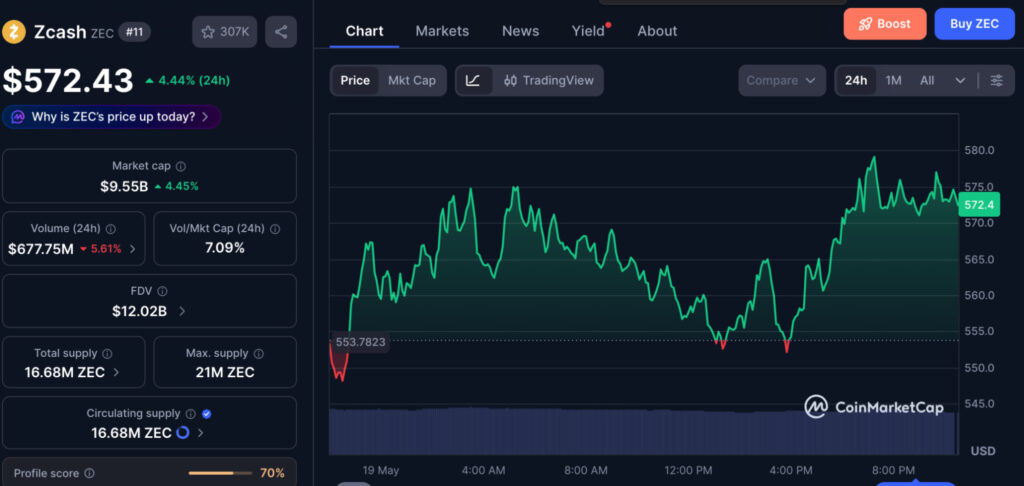Click the Profile score progress bar
Screen dimensions: 1024x486
tap(220, 473)
